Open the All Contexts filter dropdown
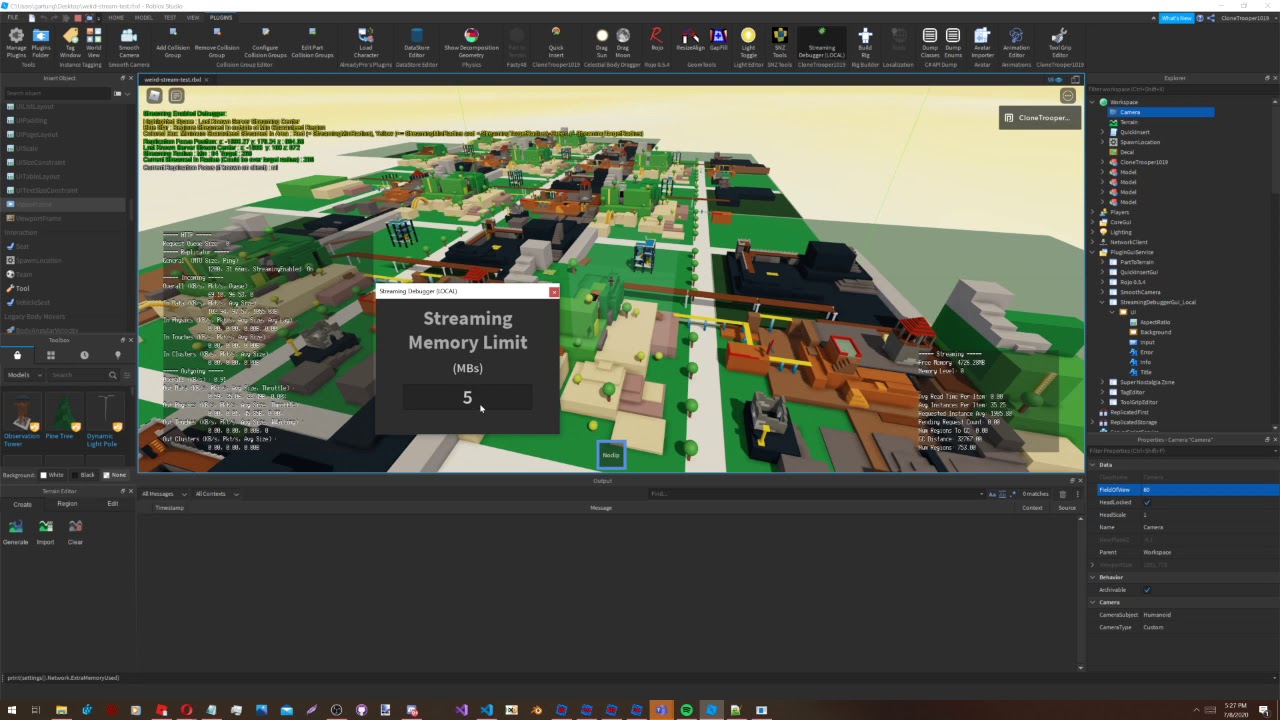Screen dimensions: 1280x720 215,494
